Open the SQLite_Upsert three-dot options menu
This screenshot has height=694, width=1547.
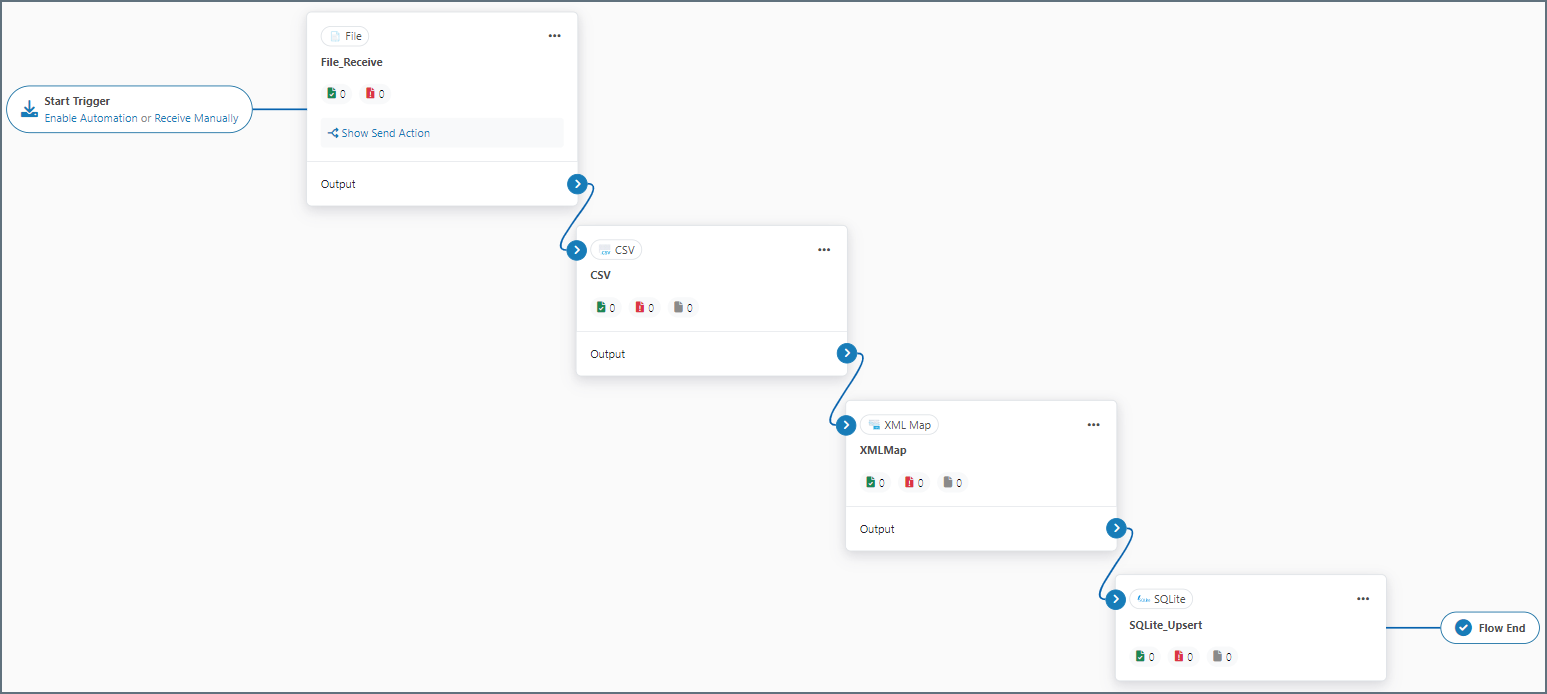point(1363,599)
